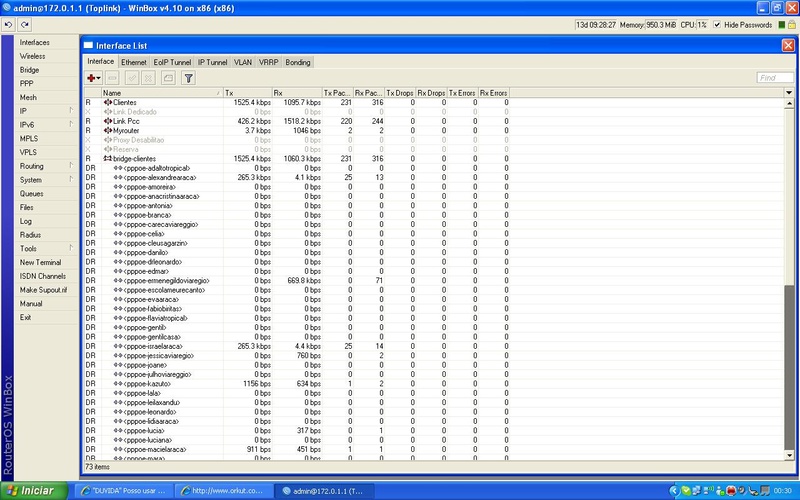Expand the Tools submenu in sidebar
Image resolution: width=800 pixels, height=500 pixels.
[x=71, y=248]
